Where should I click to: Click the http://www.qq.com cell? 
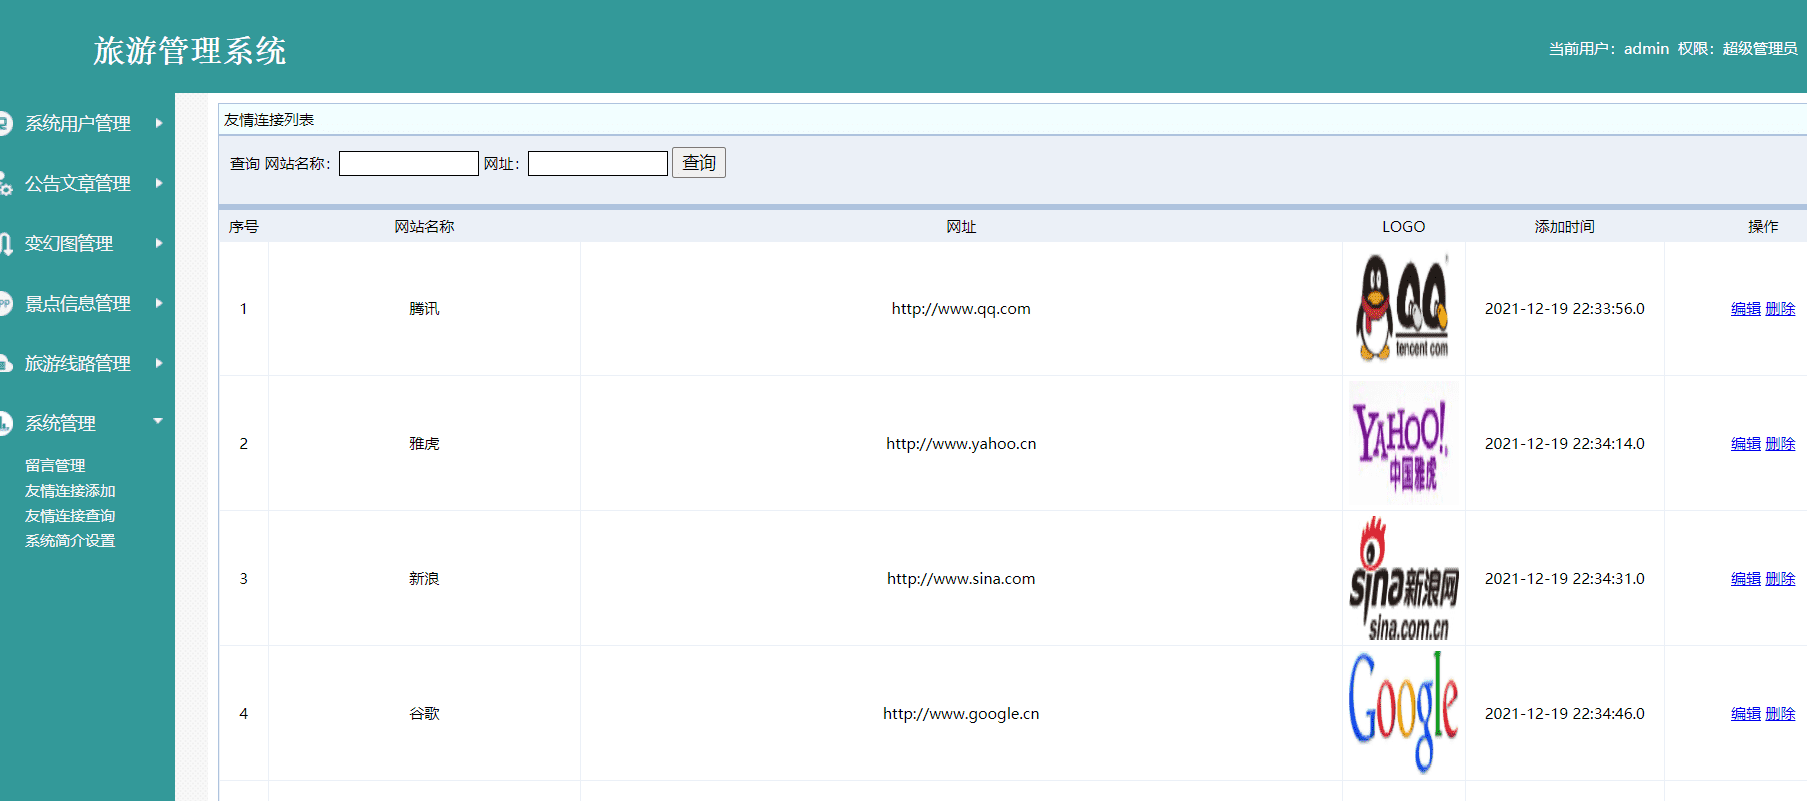coord(961,309)
